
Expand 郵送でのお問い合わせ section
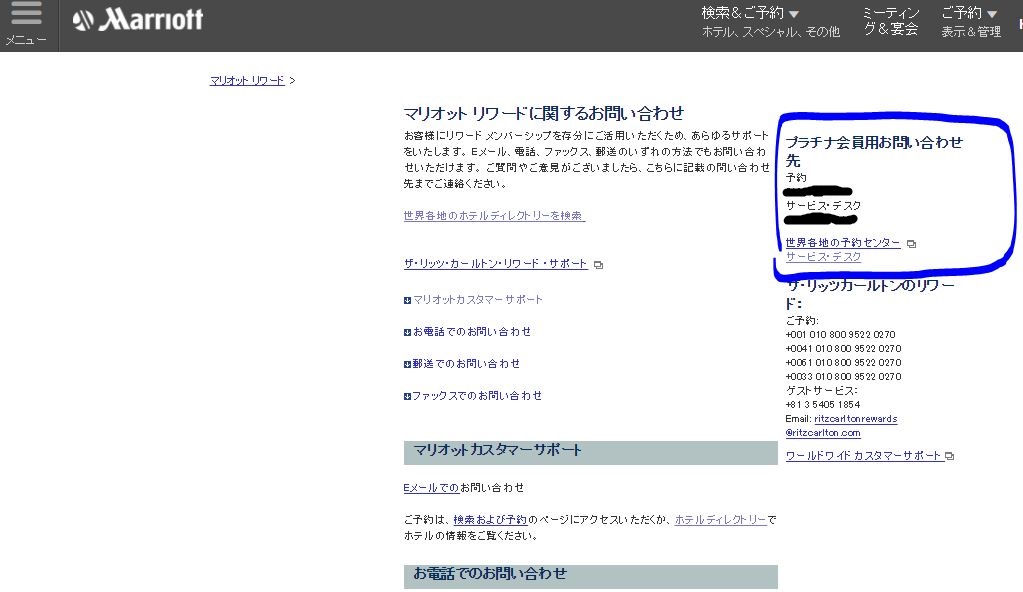pos(462,364)
